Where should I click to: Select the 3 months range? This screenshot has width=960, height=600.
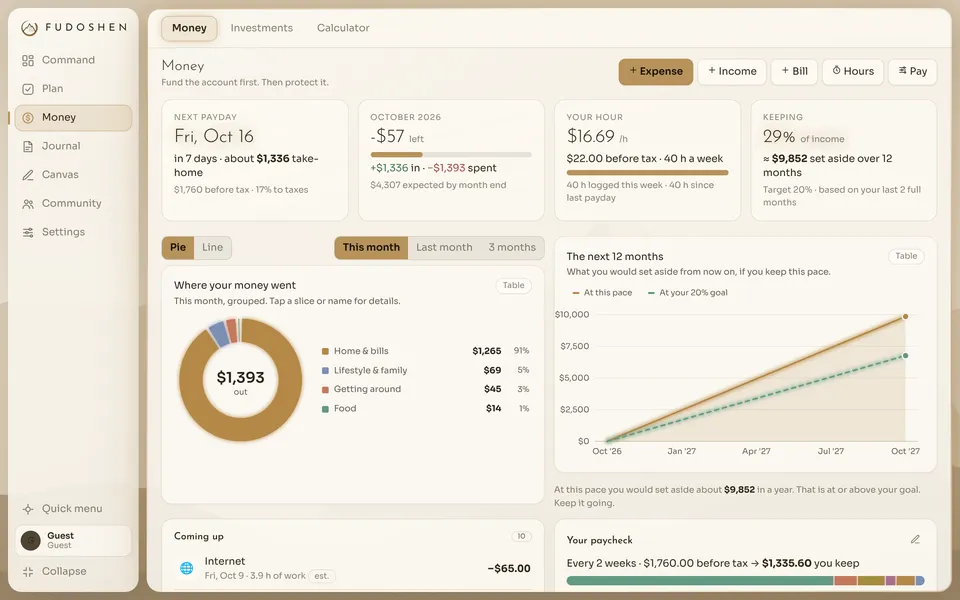(512, 248)
